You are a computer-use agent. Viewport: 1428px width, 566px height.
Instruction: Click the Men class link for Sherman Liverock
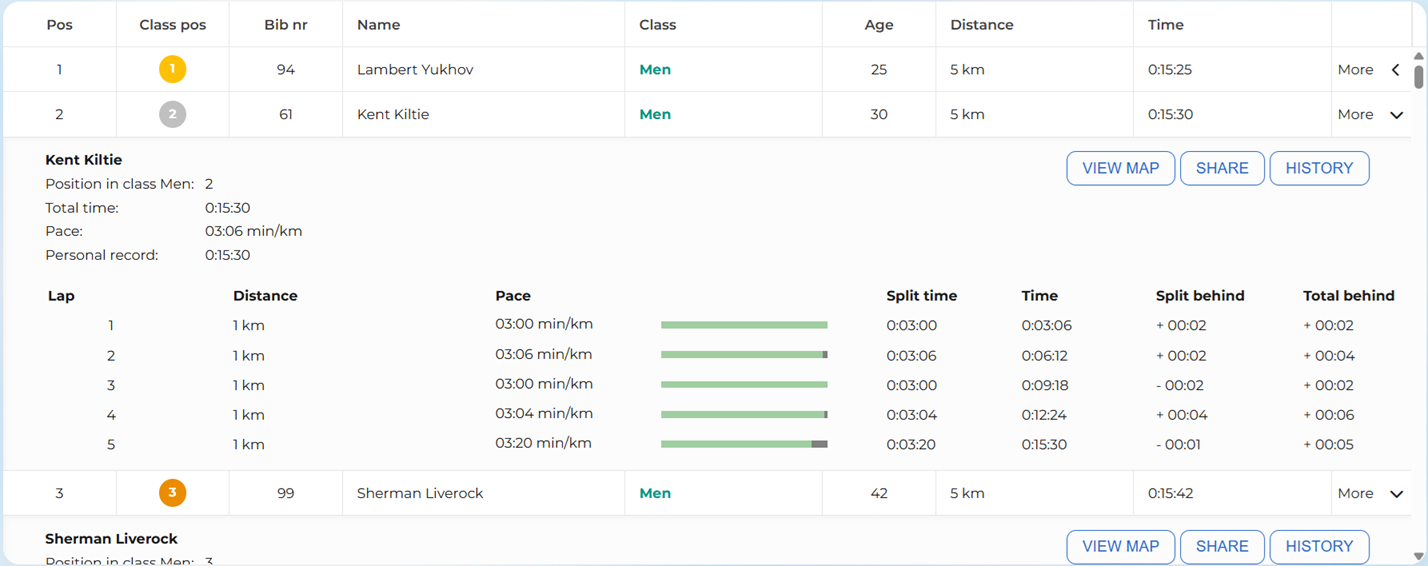(655, 494)
